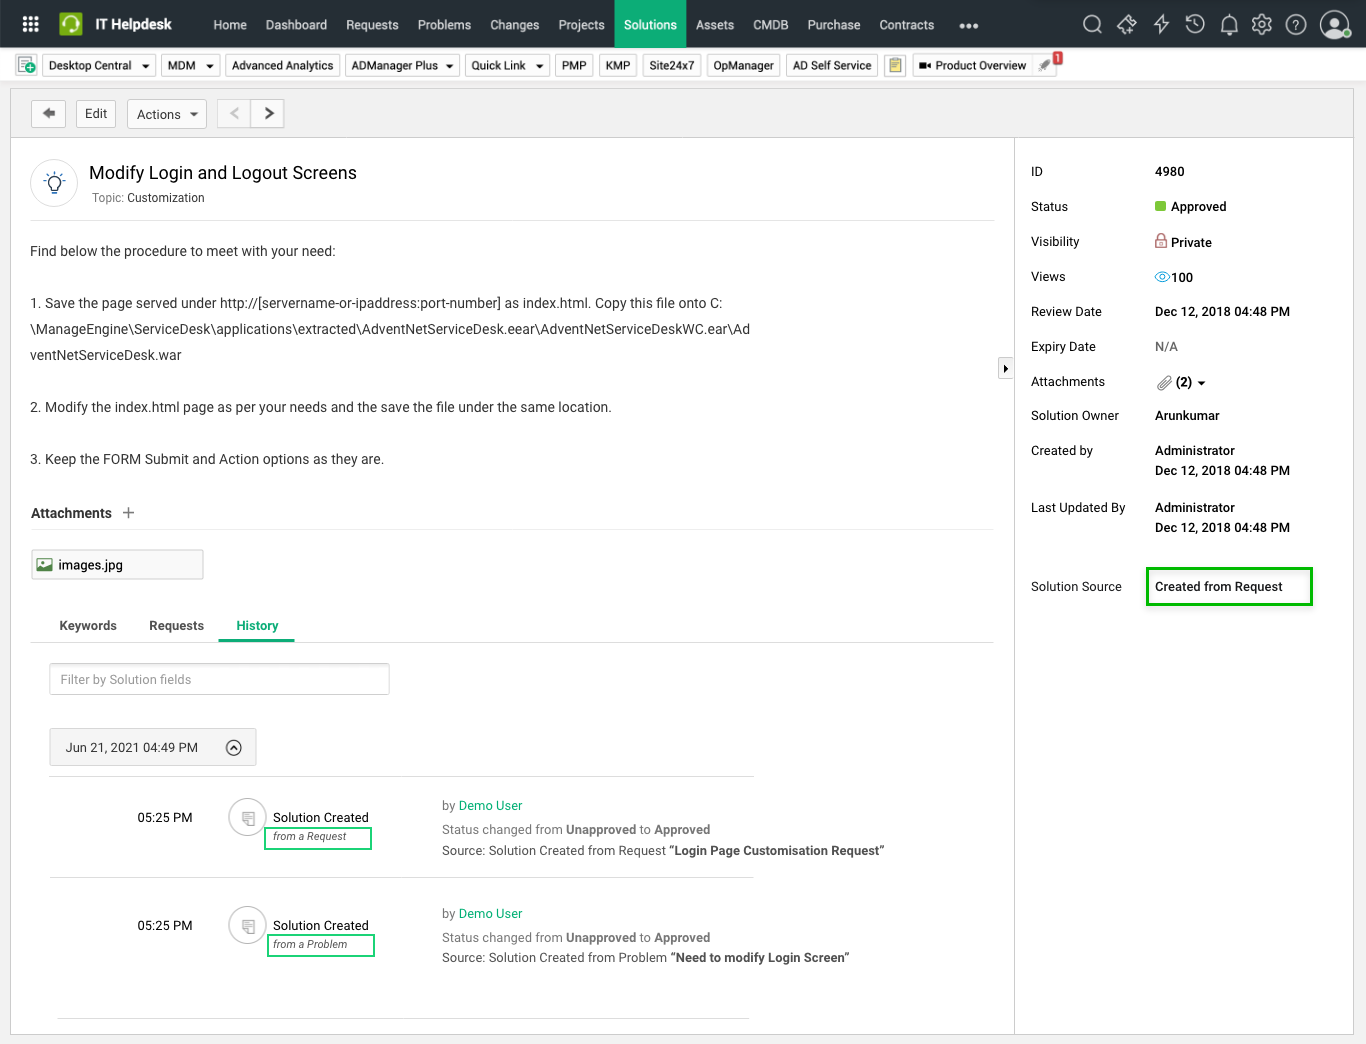The width and height of the screenshot is (1366, 1044).
Task: Click the Filter by Solution fields input
Action: pos(219,680)
